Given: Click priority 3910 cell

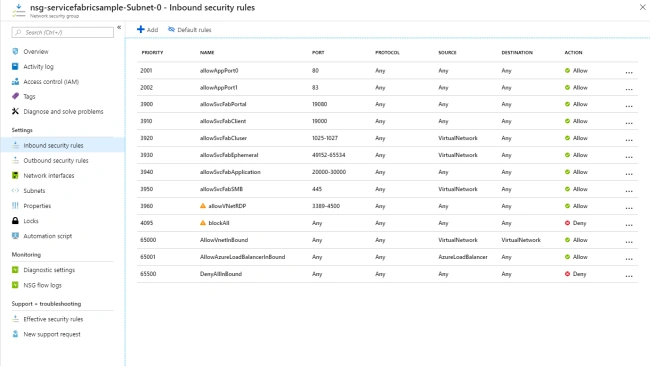Looking at the screenshot, I should [146, 121].
